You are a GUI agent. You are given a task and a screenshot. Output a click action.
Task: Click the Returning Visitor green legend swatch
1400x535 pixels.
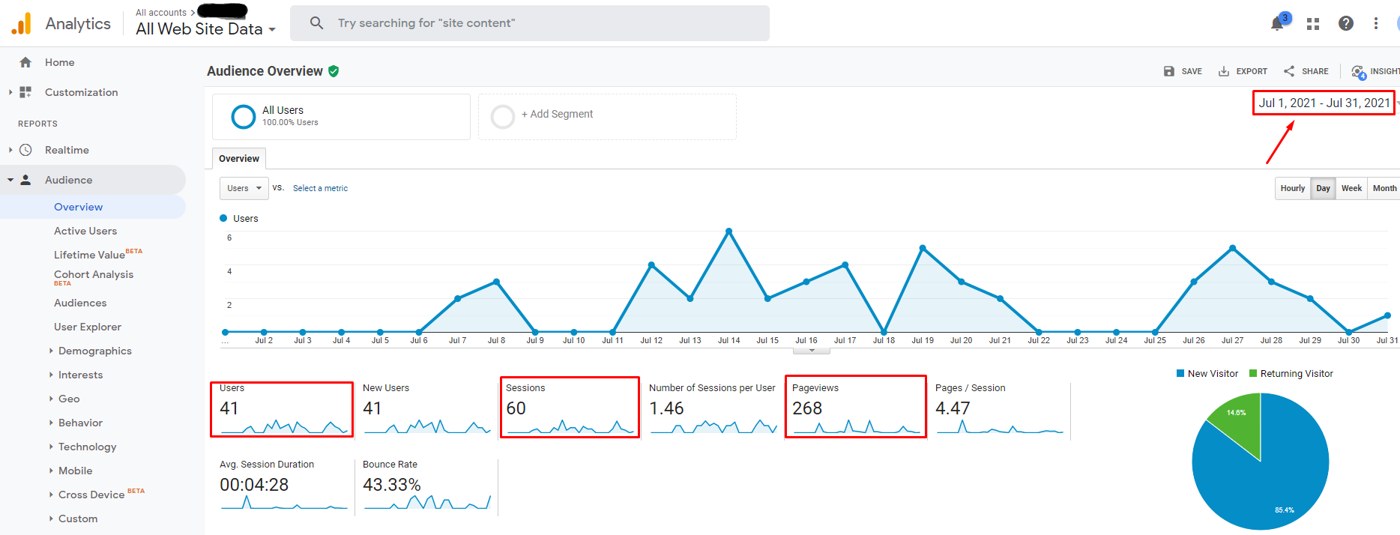point(1251,374)
